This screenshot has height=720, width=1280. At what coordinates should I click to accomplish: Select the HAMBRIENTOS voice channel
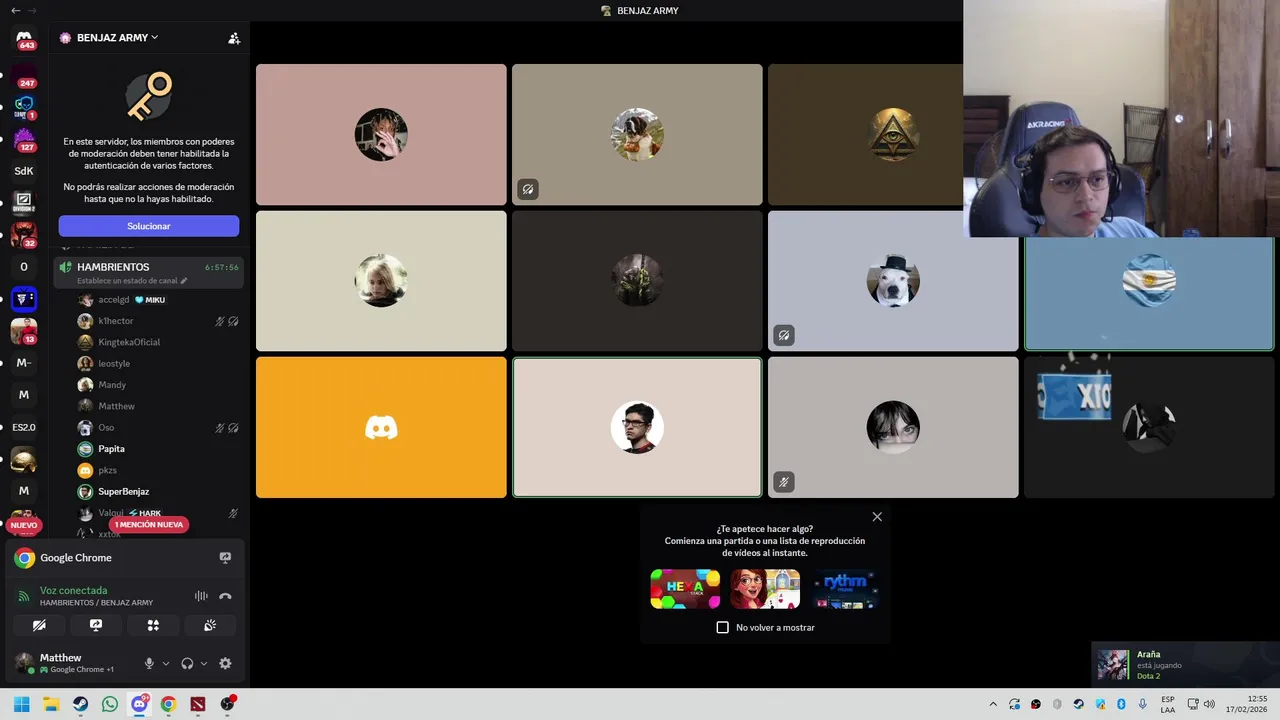tap(148, 272)
